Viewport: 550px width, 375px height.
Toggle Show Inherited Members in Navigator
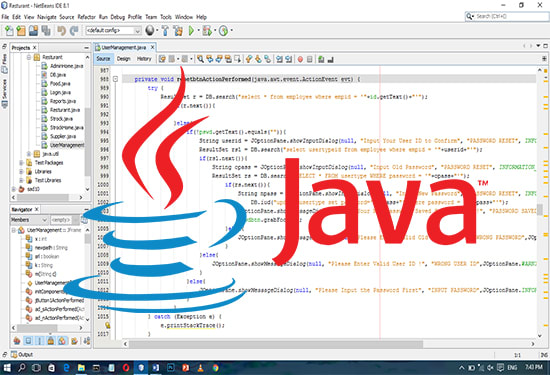16,340
